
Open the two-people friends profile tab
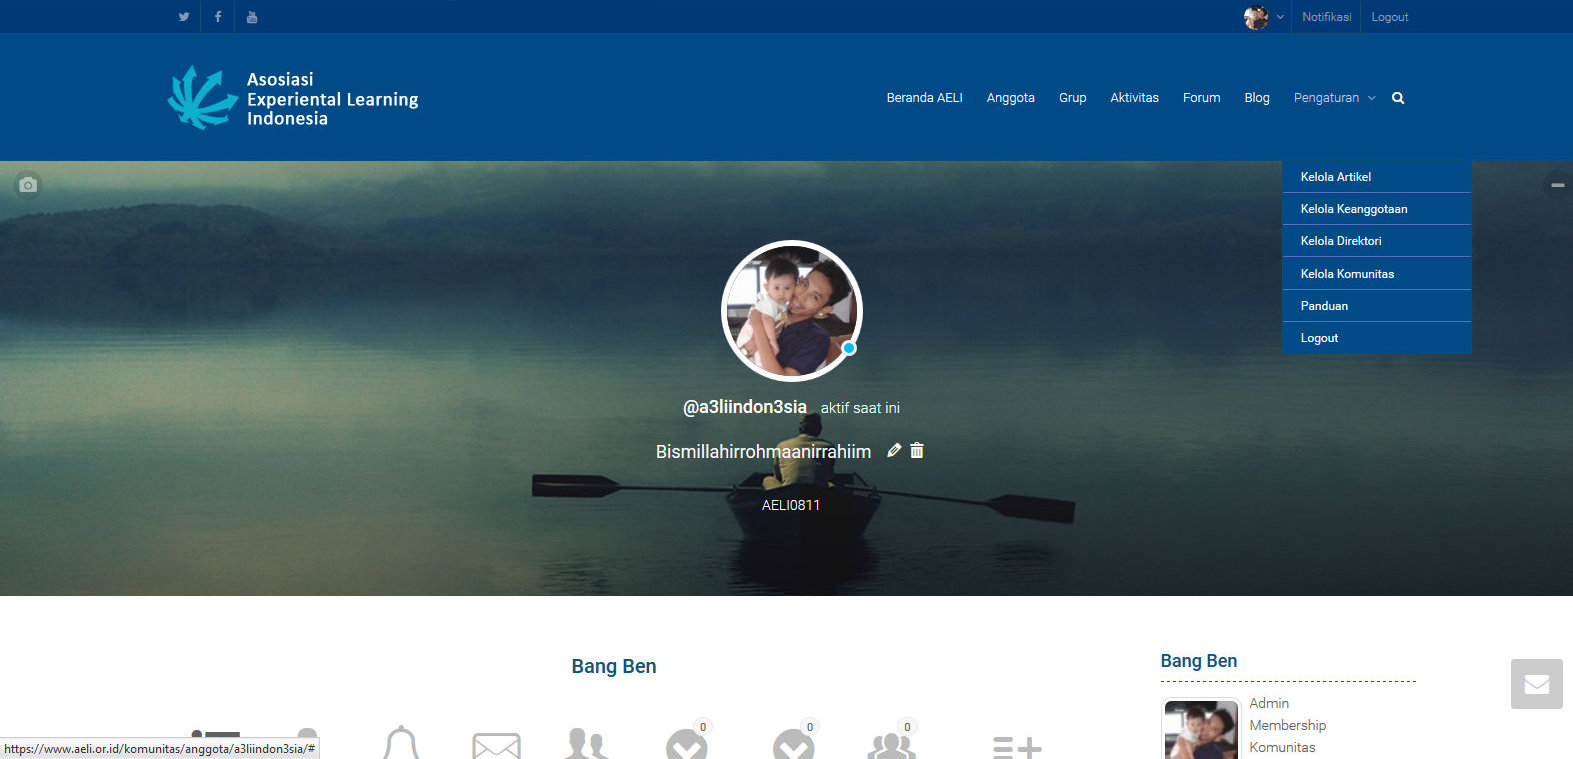point(586,744)
